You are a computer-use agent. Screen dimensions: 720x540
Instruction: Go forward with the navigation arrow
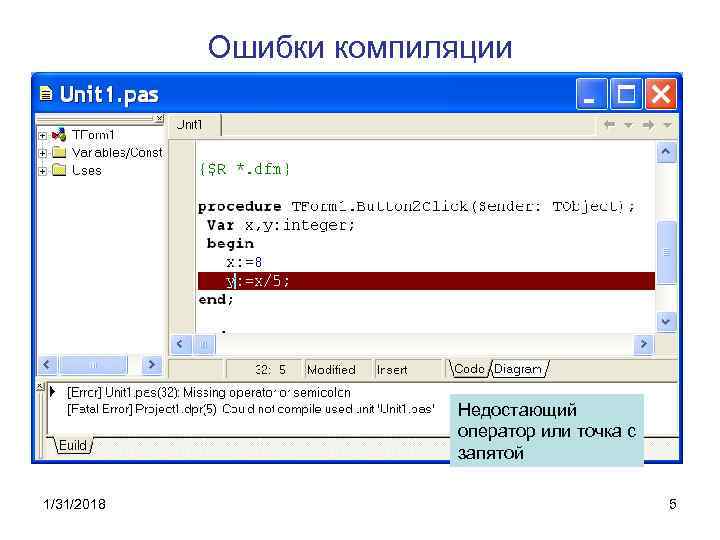pos(648,124)
